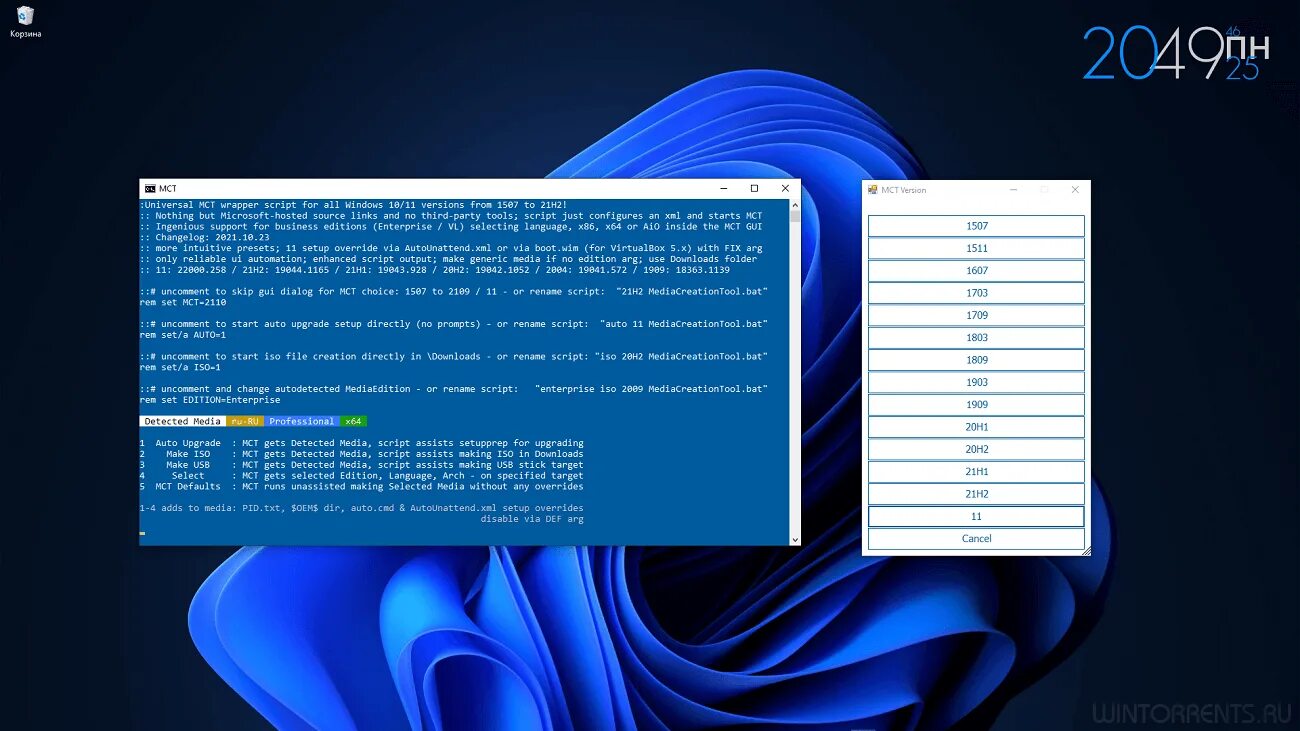Click the 'rem set/a ISO=1' line
This screenshot has width=1300, height=731.
coord(180,367)
